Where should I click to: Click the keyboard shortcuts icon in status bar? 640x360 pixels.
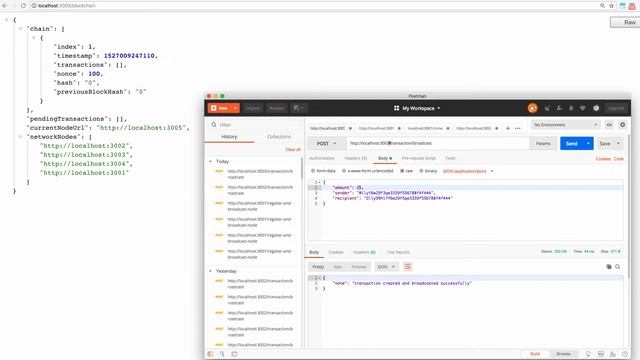[613, 354]
